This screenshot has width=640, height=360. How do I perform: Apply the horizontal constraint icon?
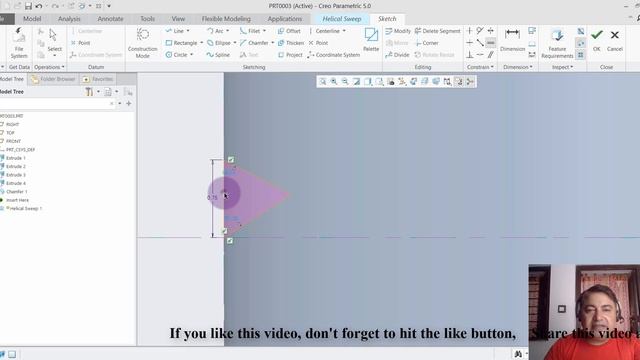(469, 43)
